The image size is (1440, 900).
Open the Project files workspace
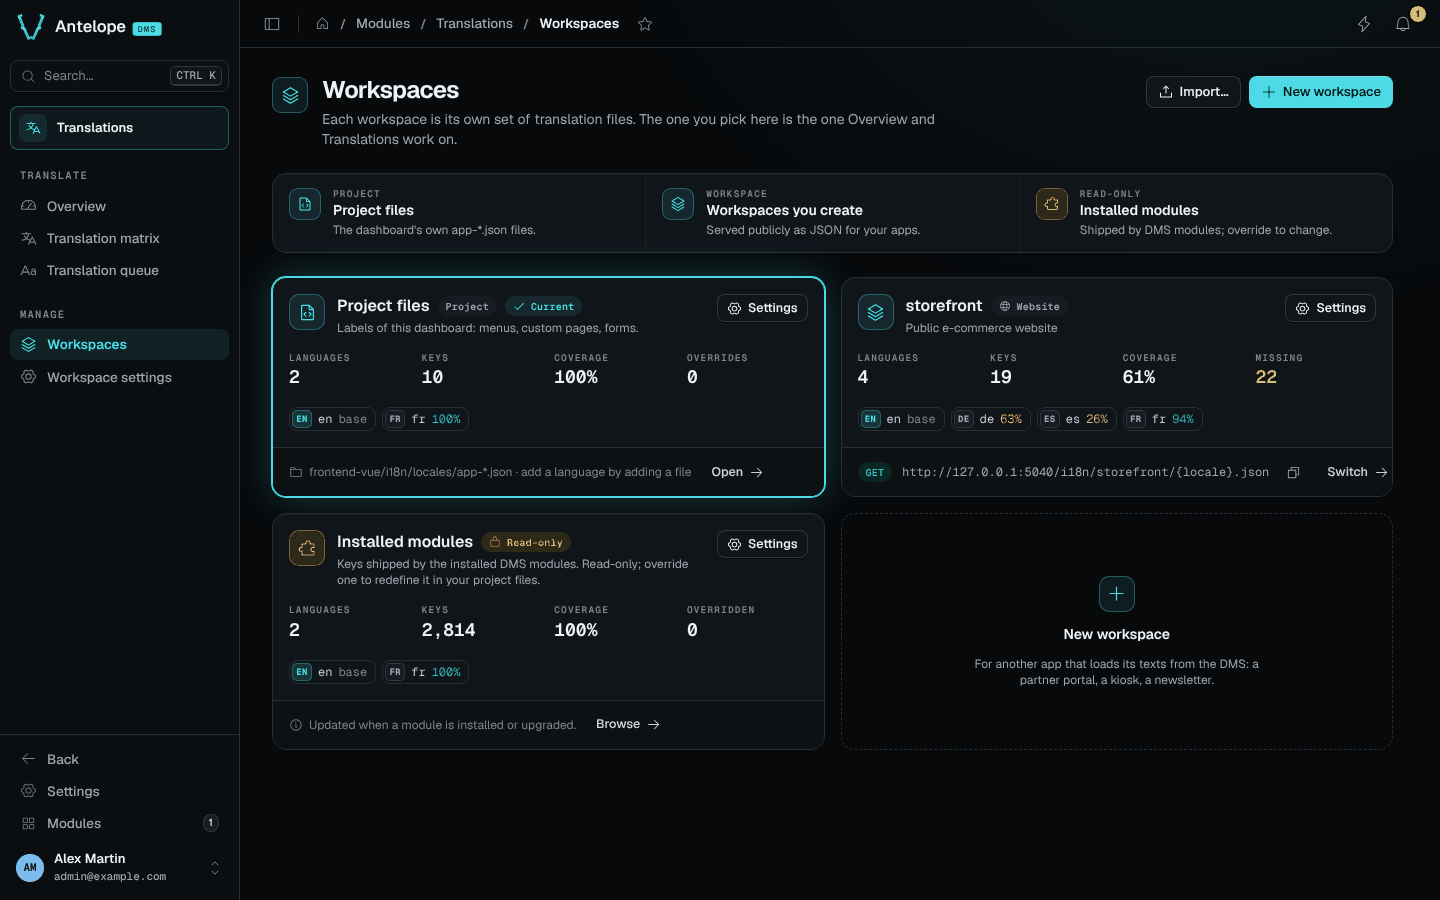coord(737,472)
